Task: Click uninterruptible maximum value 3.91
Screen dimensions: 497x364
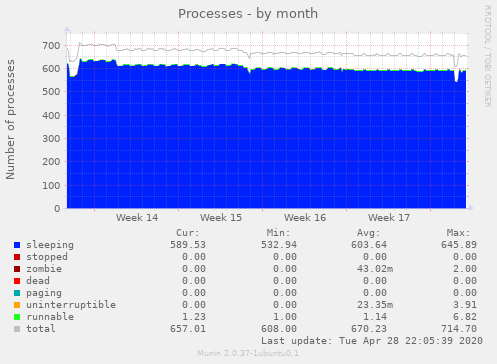Action: coord(465,305)
